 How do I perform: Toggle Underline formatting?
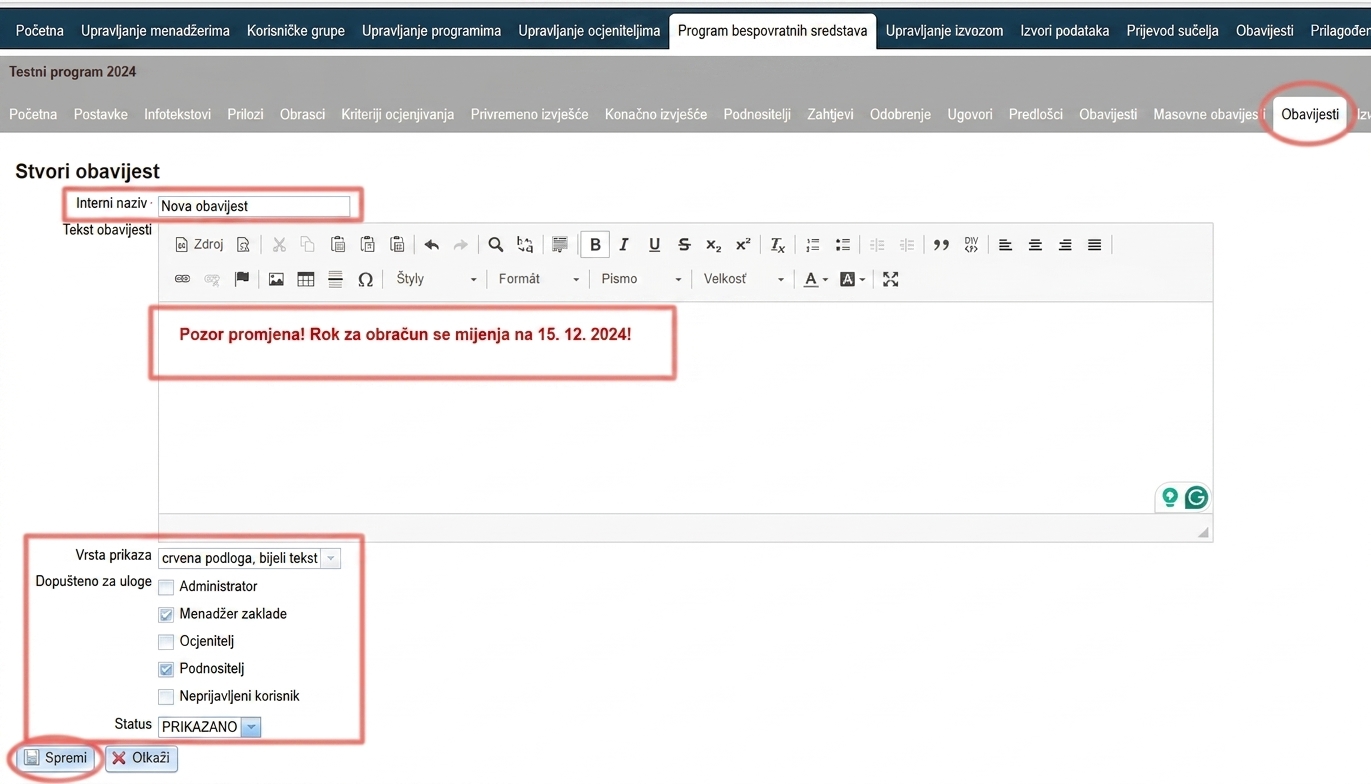[654, 244]
